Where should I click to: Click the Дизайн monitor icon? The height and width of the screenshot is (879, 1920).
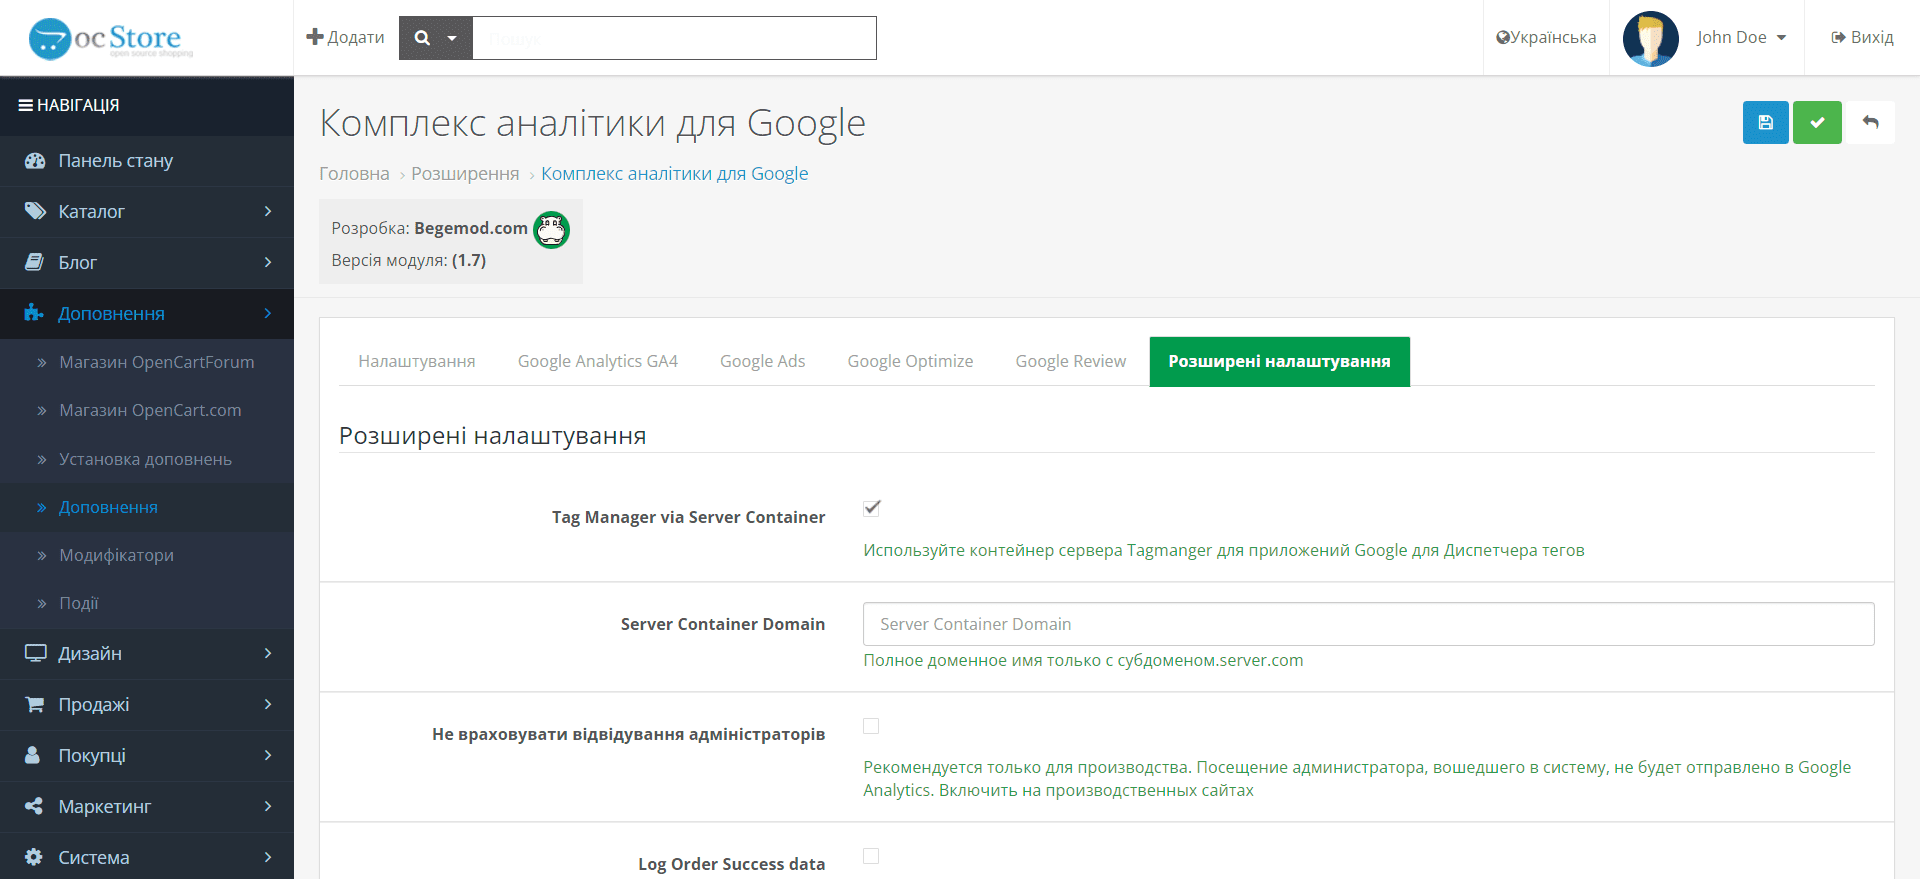(36, 653)
